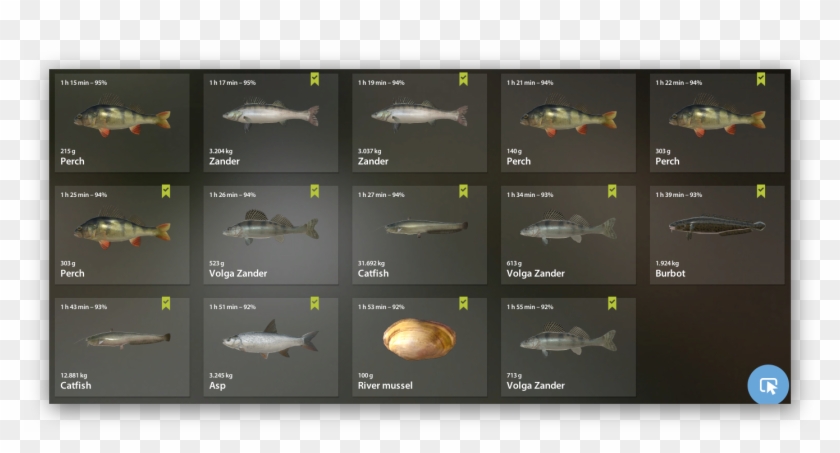Click the green bookmark on 1h 22min Perch
Image resolution: width=840 pixels, height=453 pixels.
point(761,79)
